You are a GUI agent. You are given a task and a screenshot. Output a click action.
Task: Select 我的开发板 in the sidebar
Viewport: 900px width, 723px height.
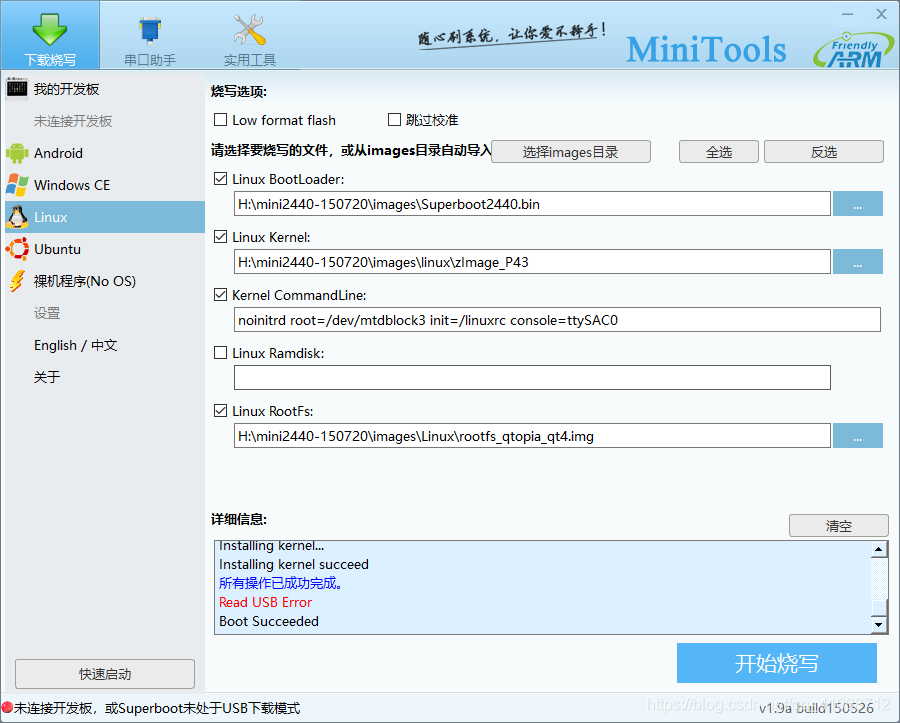104,89
